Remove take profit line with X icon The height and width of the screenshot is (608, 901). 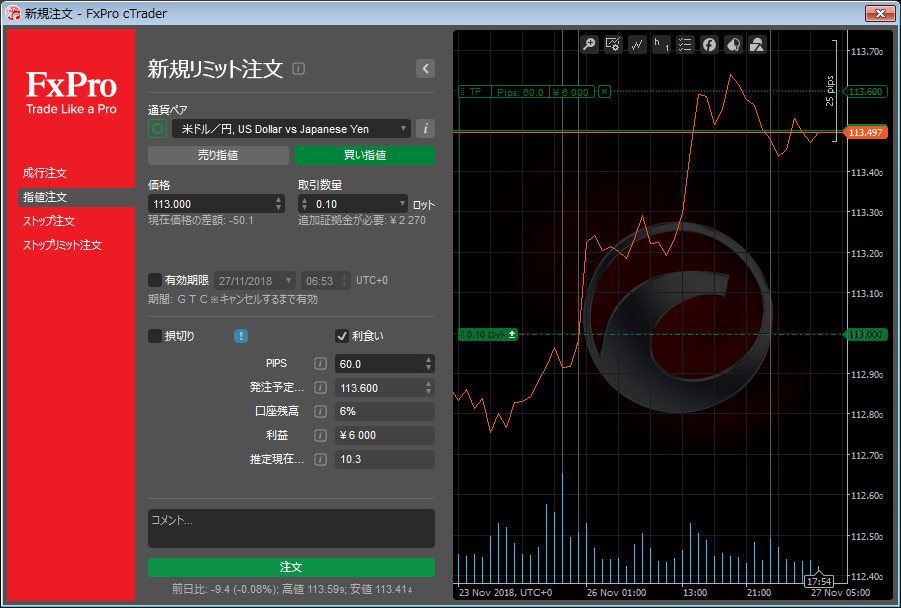click(x=604, y=91)
